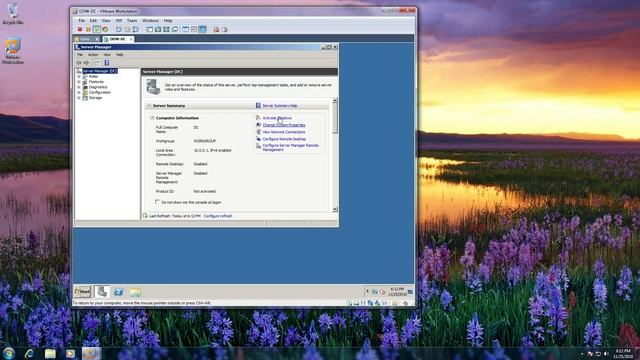The width and height of the screenshot is (640, 360).
Task: Click the red Power Off button in VMware toolbar
Action: pyautogui.click(x=80, y=29)
